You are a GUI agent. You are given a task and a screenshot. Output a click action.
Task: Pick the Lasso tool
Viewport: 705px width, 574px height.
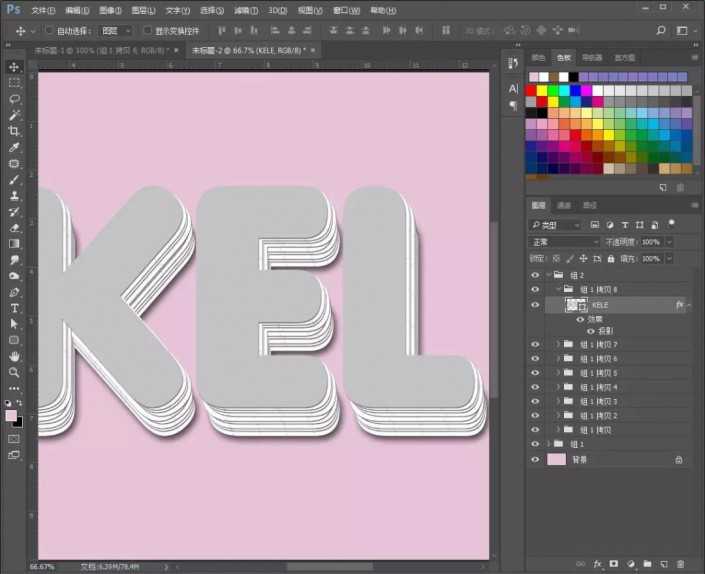(14, 99)
